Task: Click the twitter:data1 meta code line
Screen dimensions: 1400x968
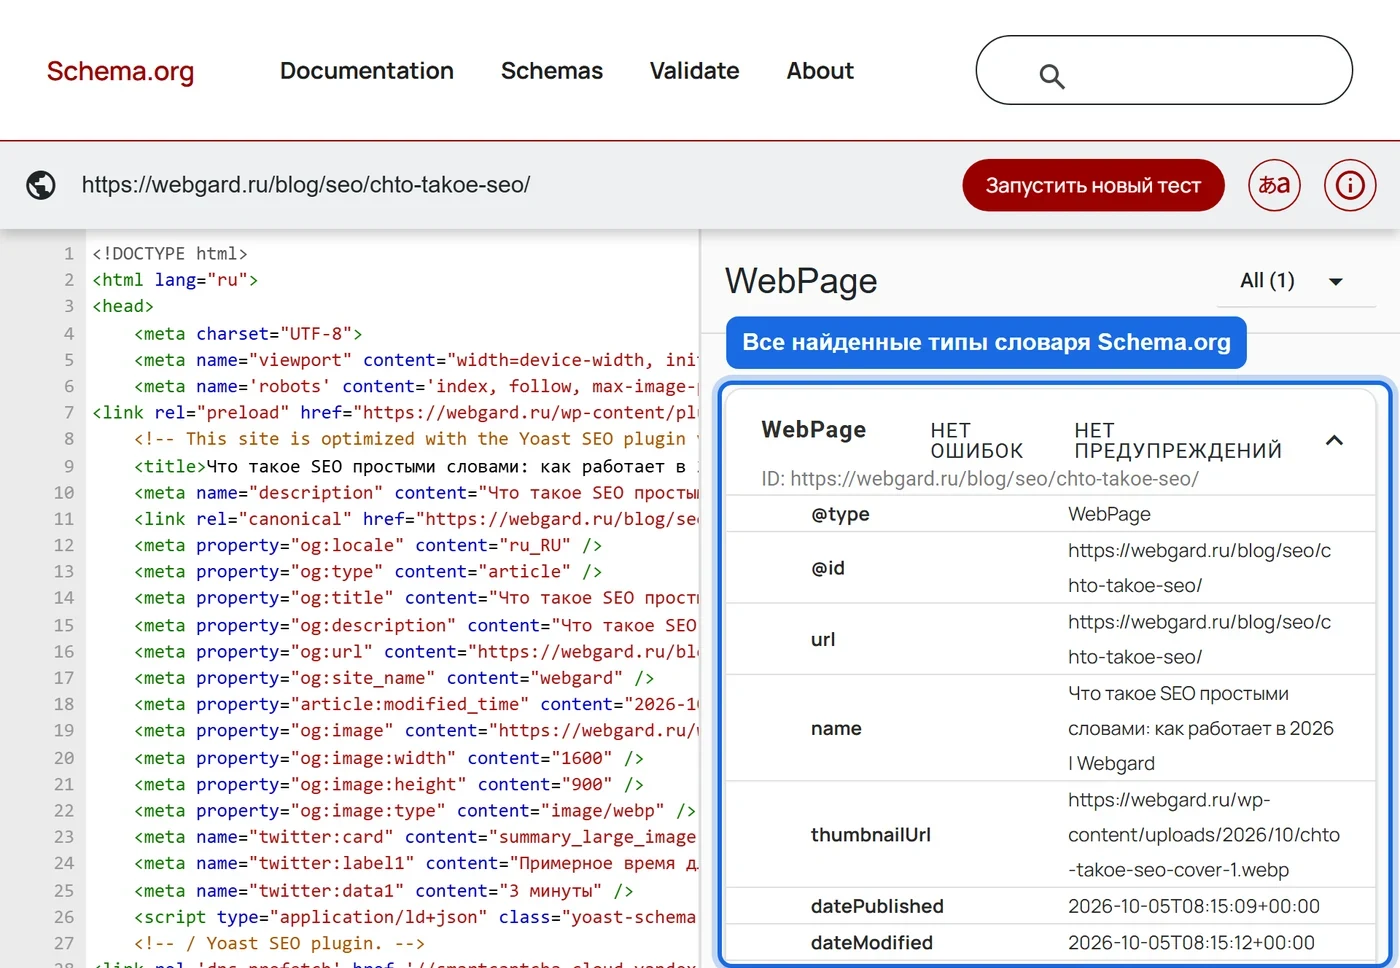Action: (x=384, y=891)
